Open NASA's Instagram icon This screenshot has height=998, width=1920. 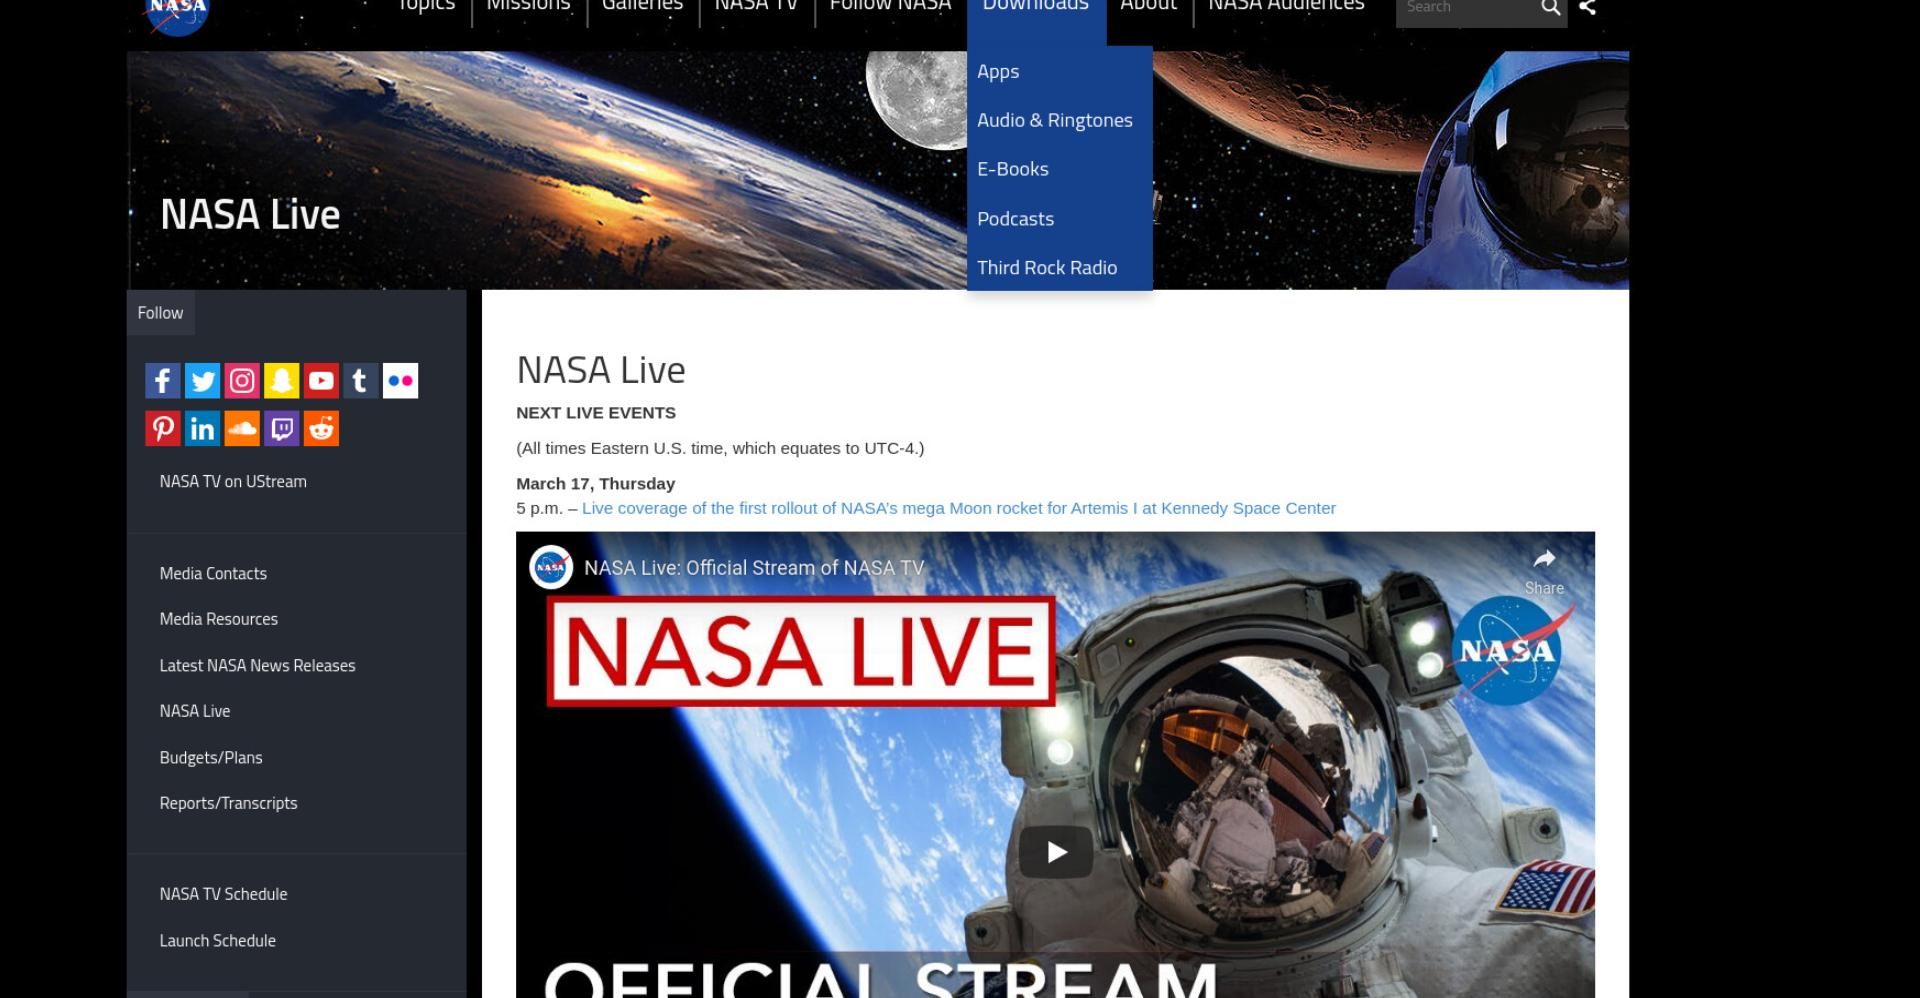[242, 381]
